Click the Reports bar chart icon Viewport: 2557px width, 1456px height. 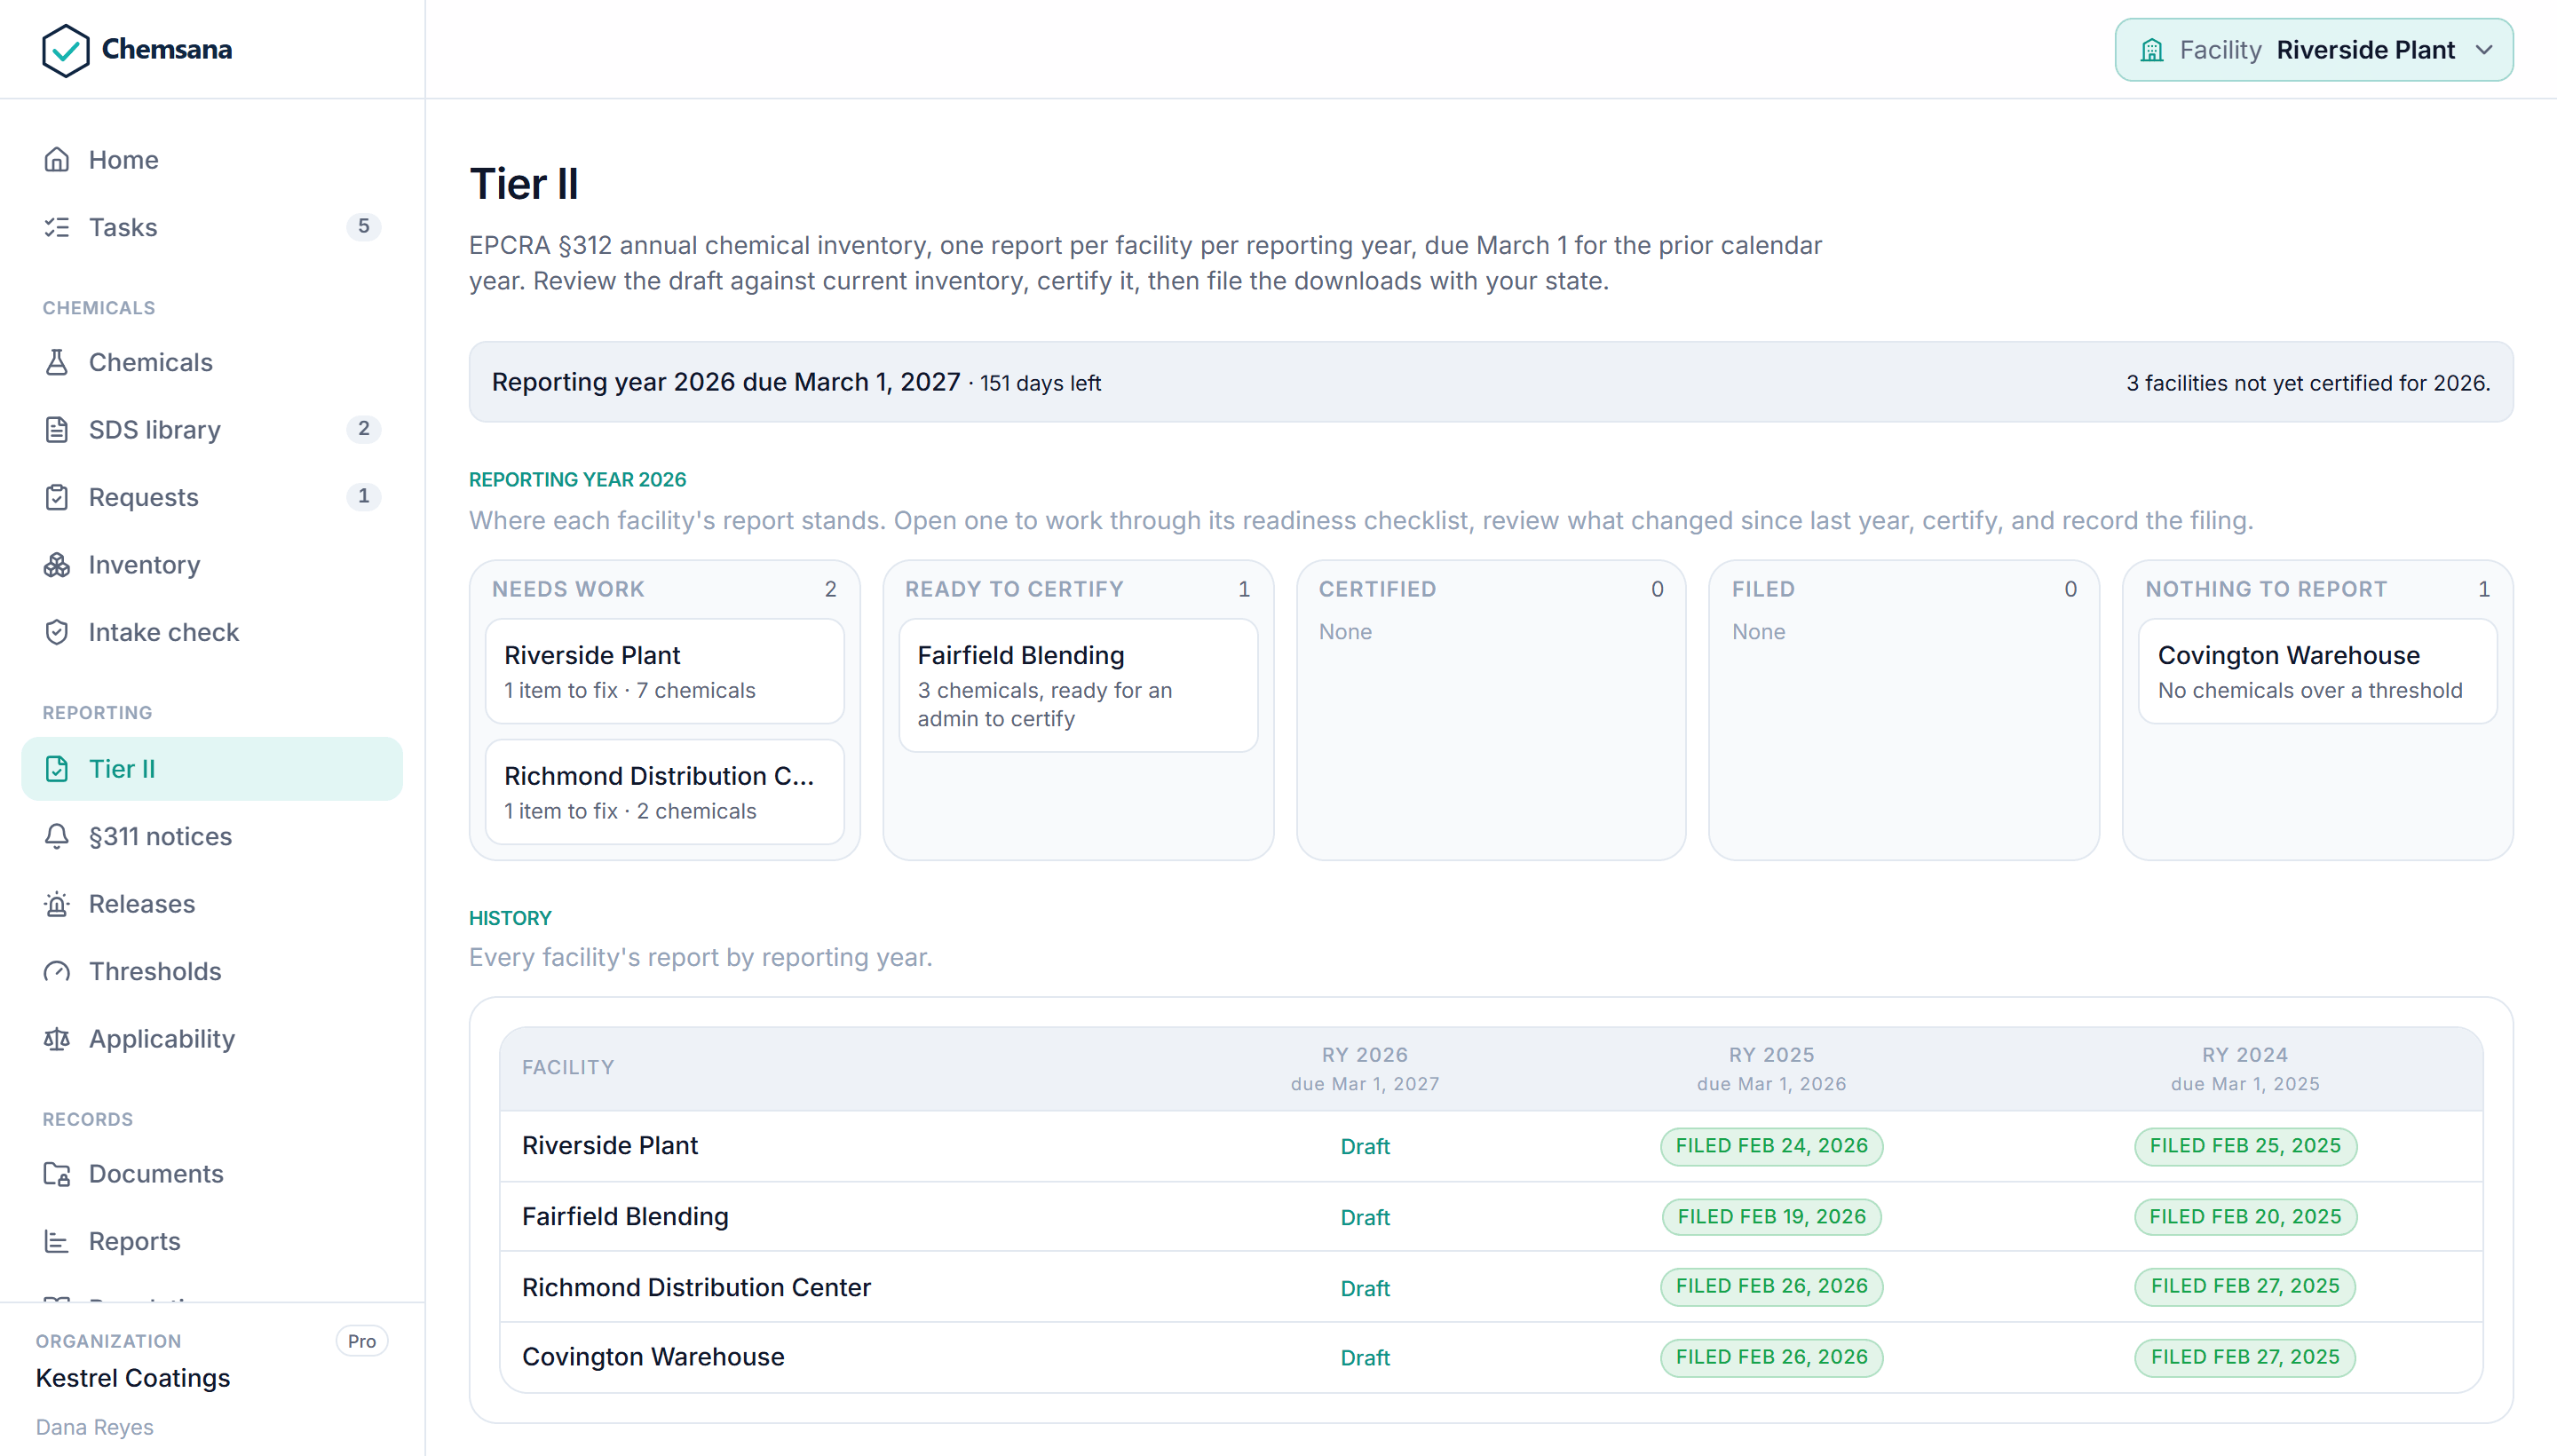(57, 1241)
